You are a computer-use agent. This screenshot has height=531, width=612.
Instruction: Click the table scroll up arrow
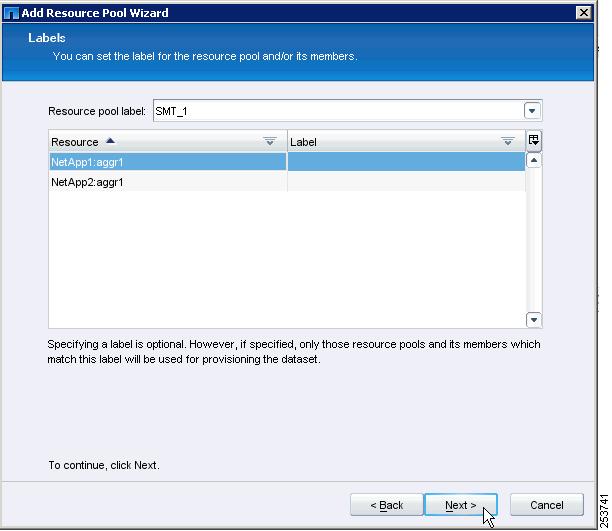coord(534,160)
